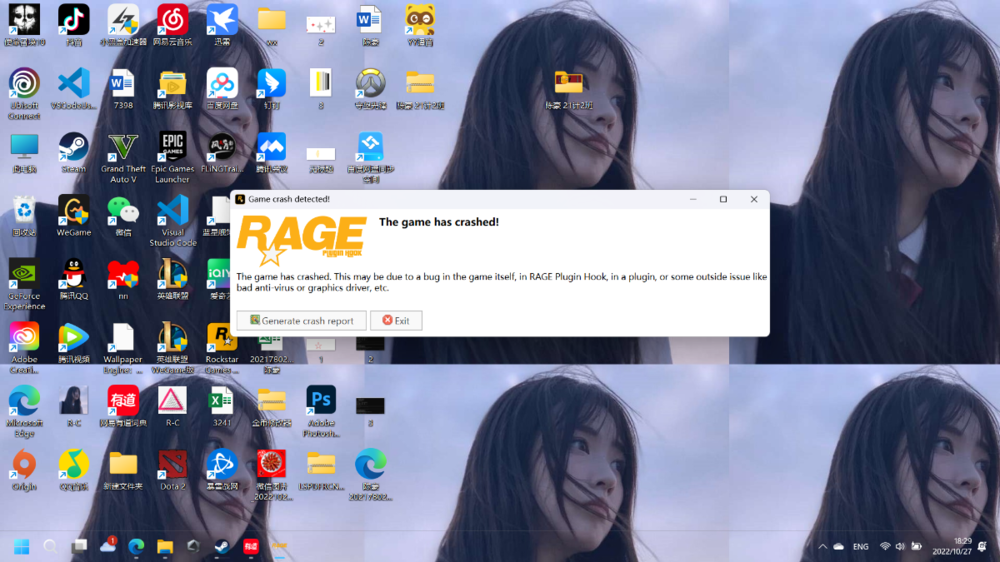Select the Word document named 7398

123,89
